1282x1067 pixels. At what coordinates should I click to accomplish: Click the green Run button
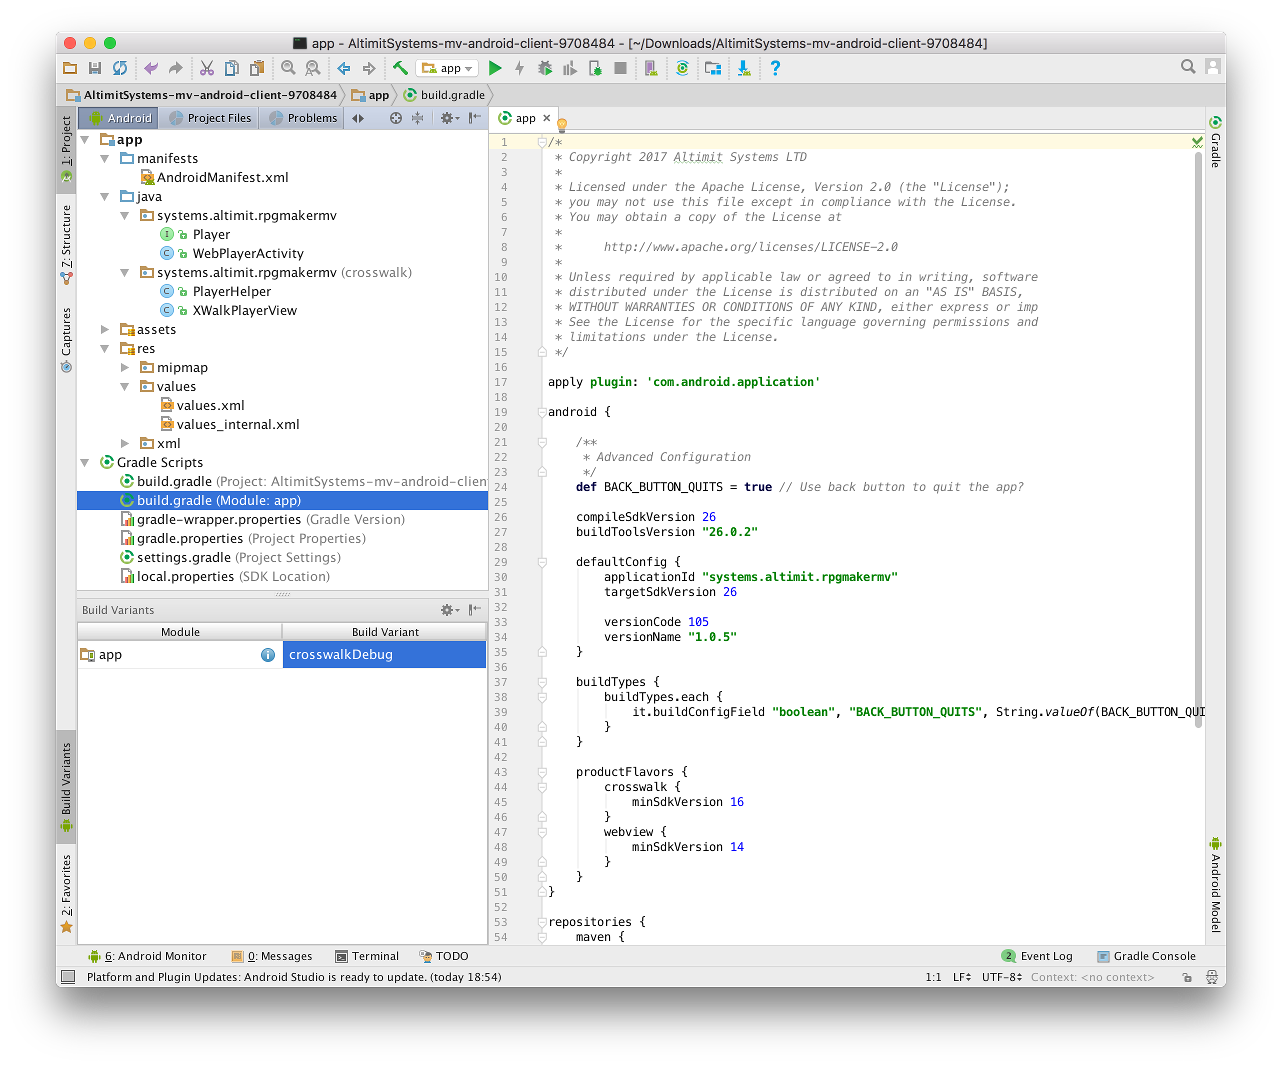point(495,68)
